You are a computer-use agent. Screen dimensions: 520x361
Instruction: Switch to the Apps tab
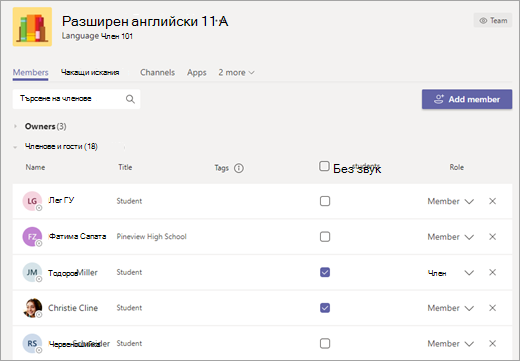tap(197, 72)
